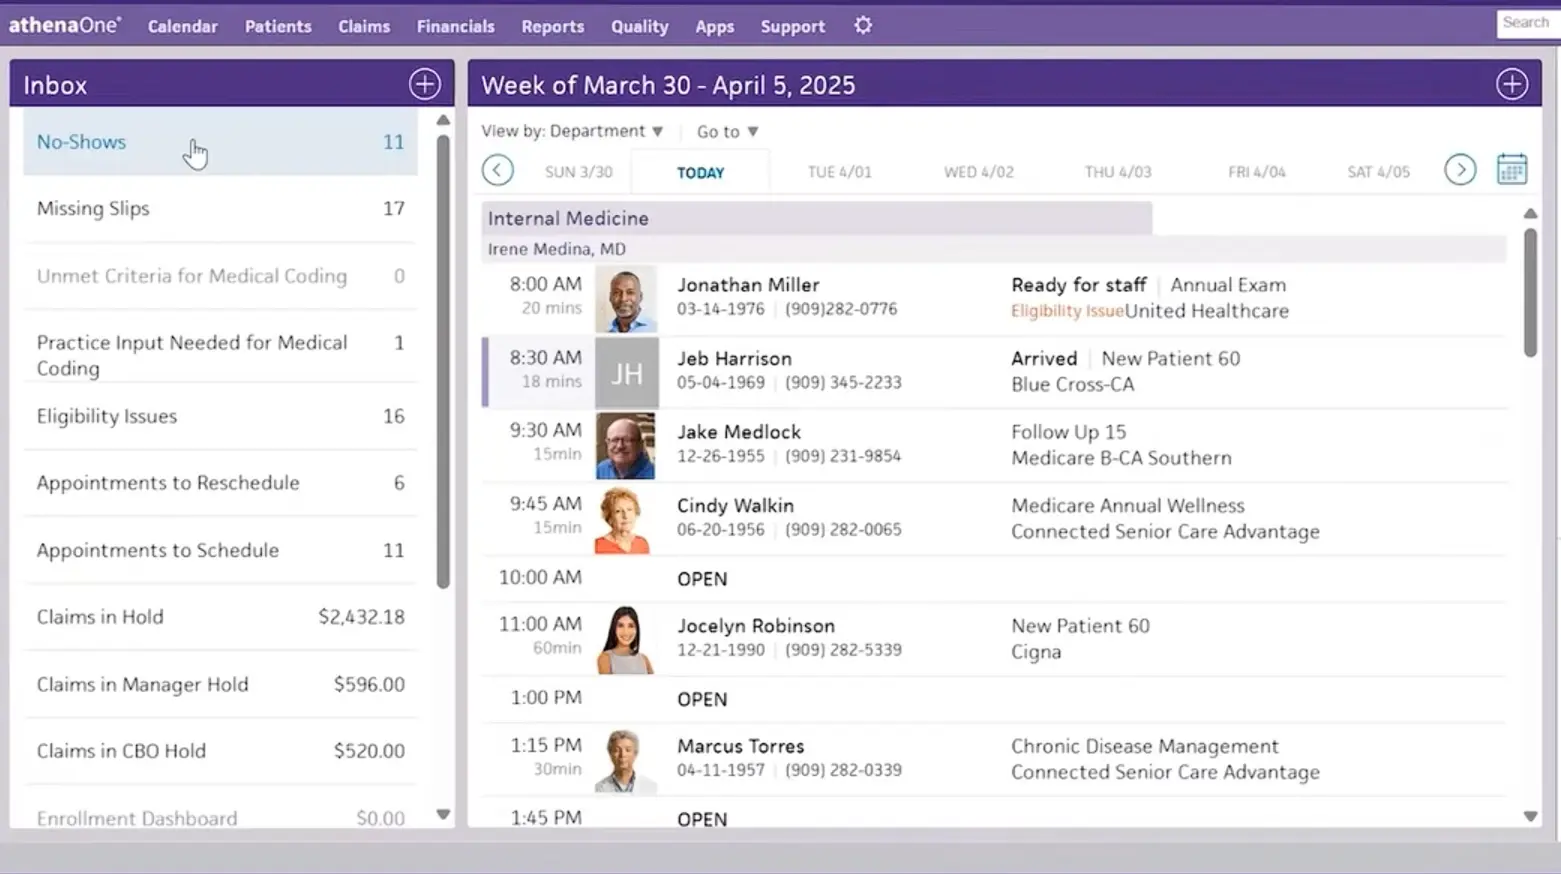Screen dimensions: 1561x874
Task: Open Marcus Torres's patient photo
Action: click(625, 760)
